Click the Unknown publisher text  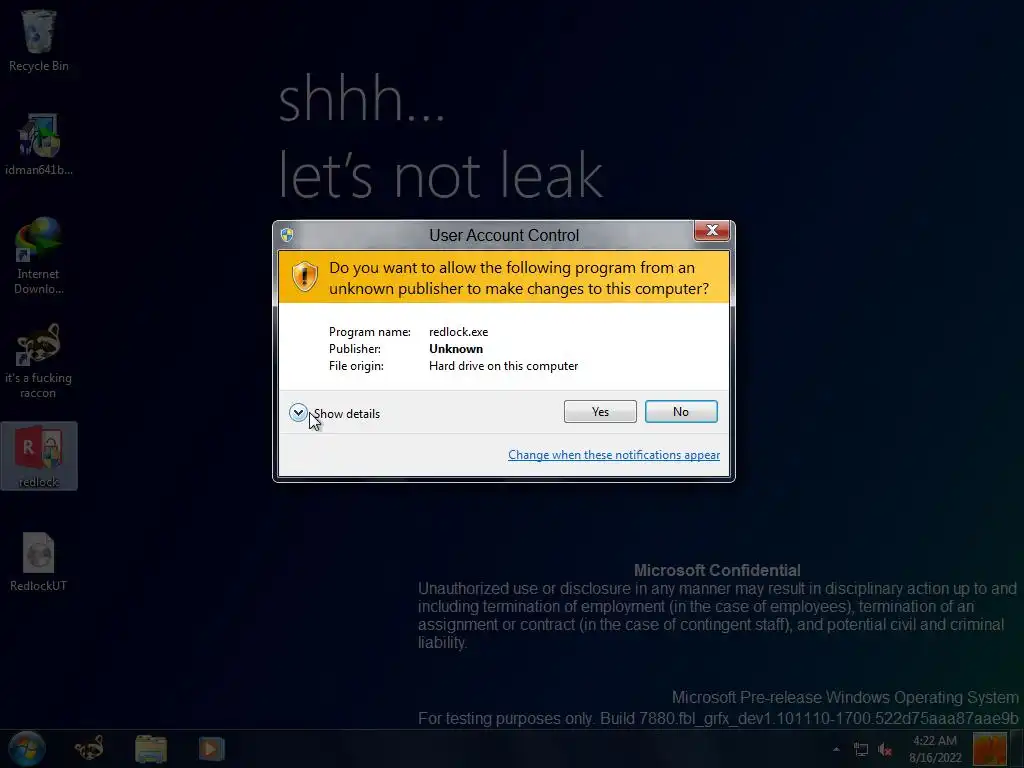[456, 349]
